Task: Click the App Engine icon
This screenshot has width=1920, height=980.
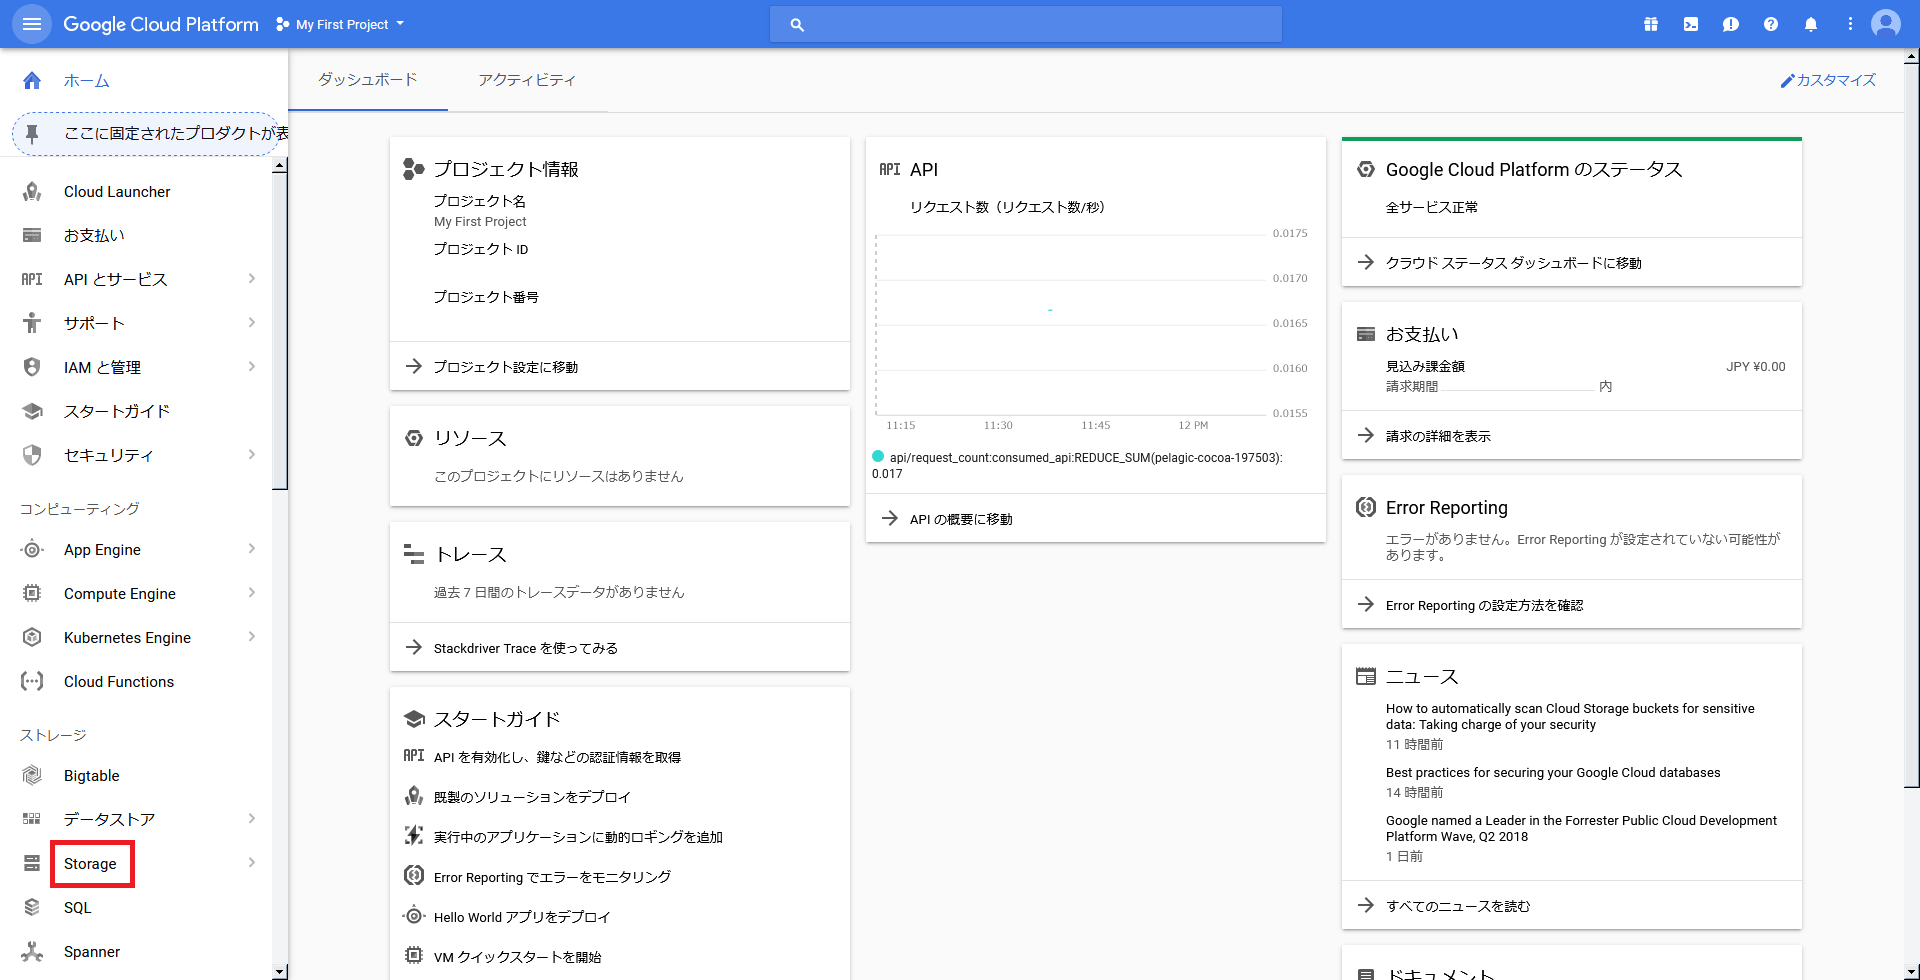Action: click(x=32, y=549)
